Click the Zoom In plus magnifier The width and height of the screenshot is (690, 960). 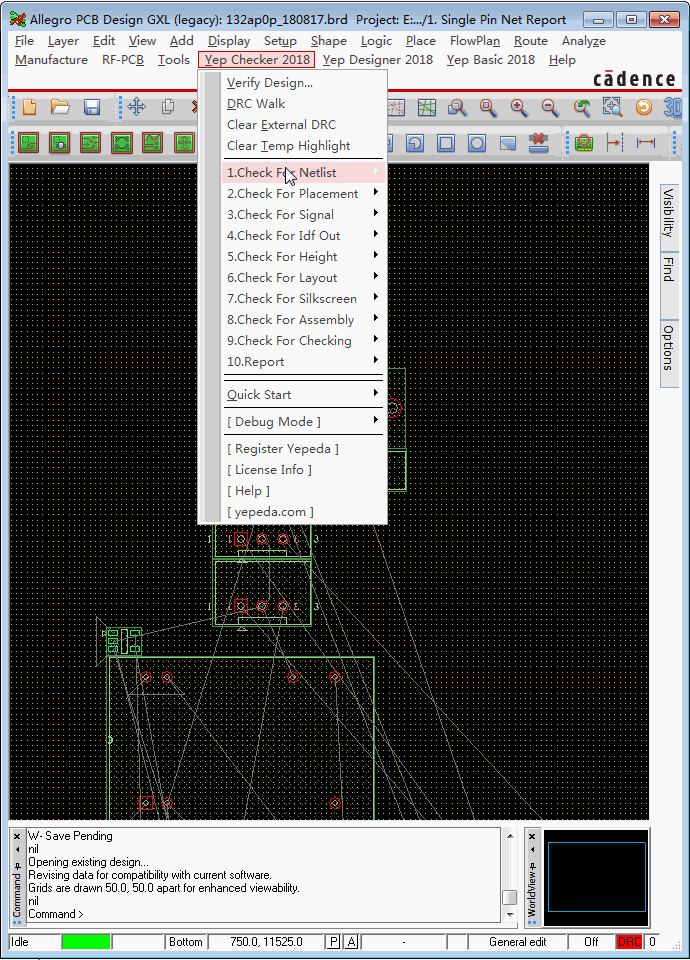519,108
